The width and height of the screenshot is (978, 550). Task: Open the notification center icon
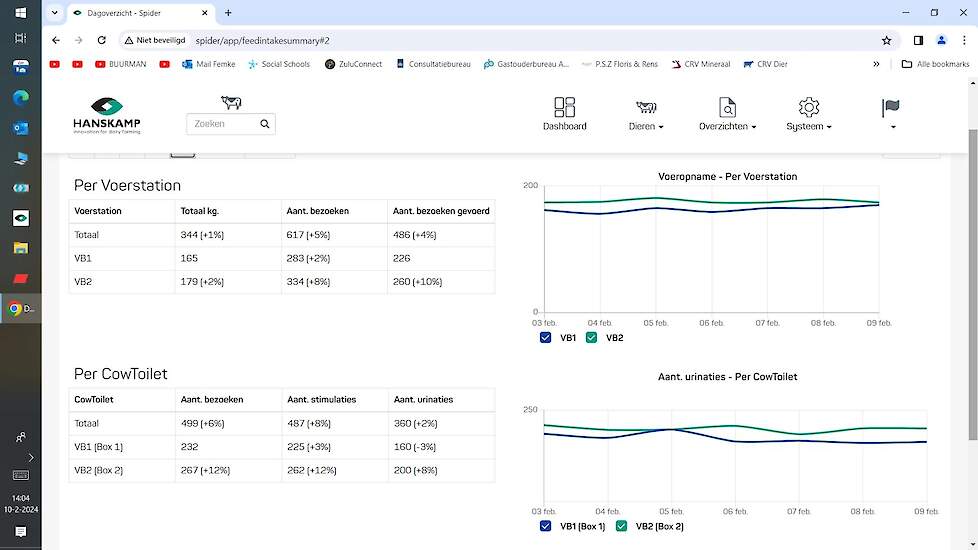(x=21, y=532)
